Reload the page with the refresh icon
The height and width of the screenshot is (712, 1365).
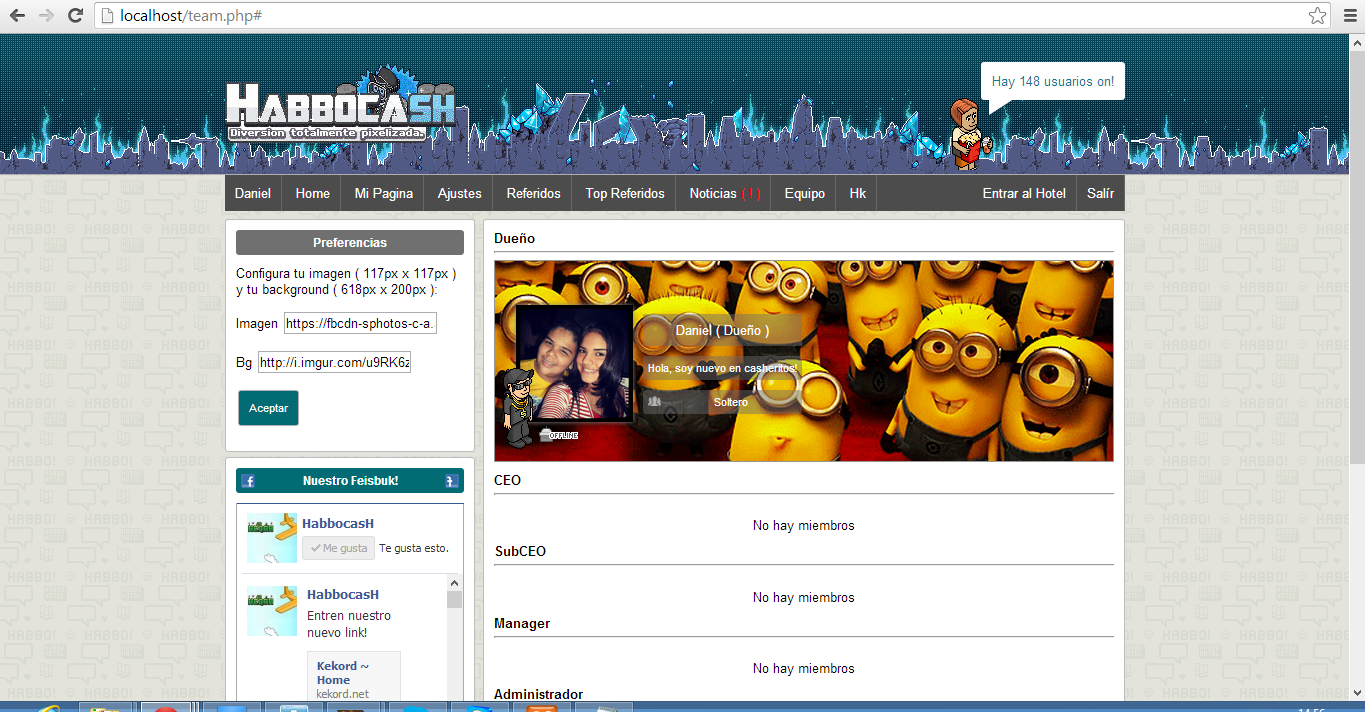[75, 16]
